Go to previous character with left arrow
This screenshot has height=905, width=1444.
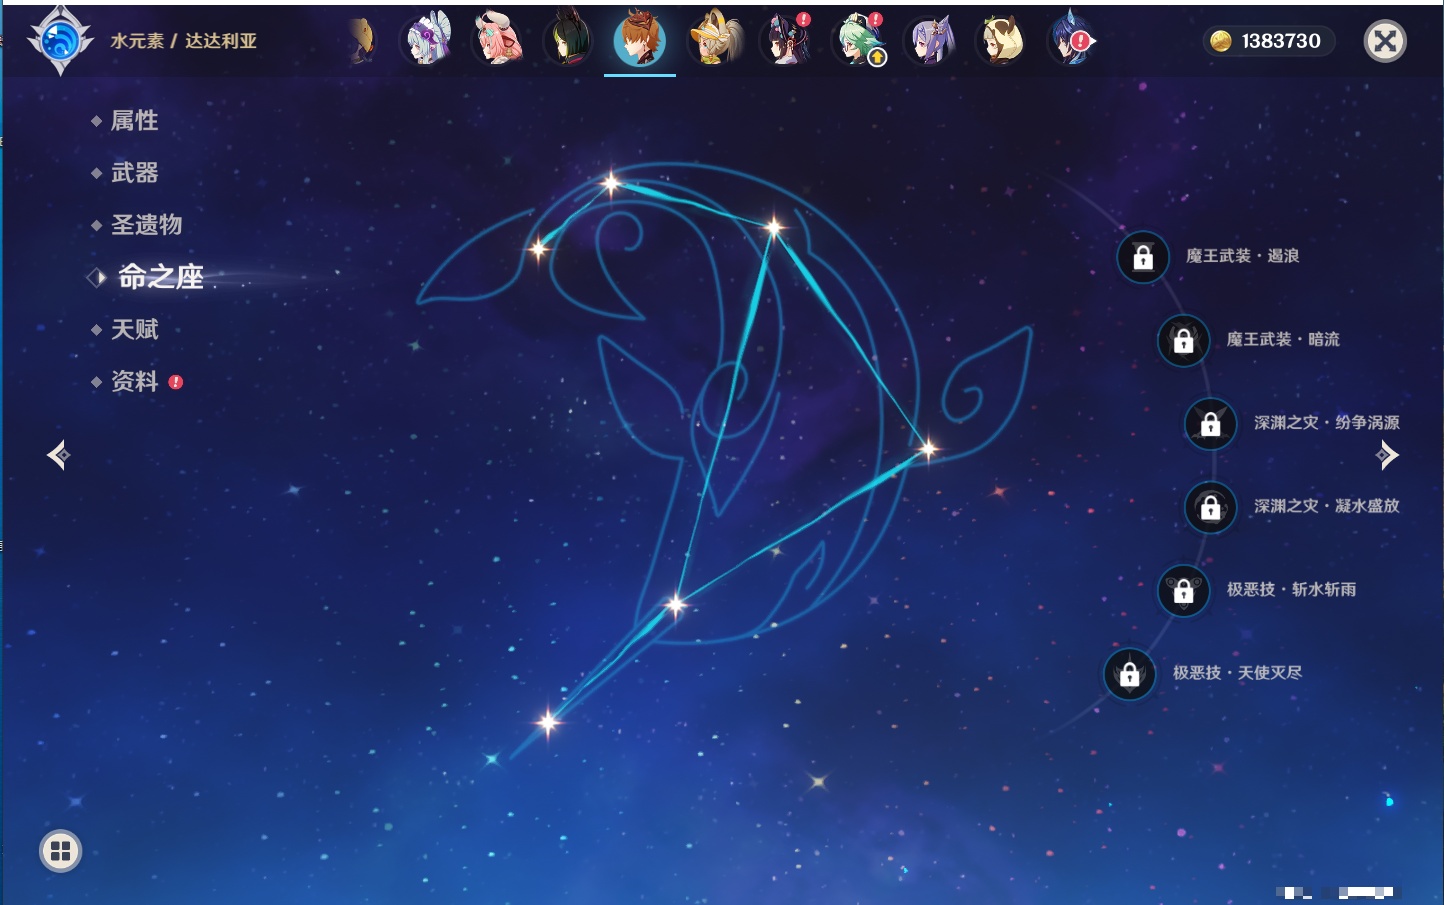point(58,455)
